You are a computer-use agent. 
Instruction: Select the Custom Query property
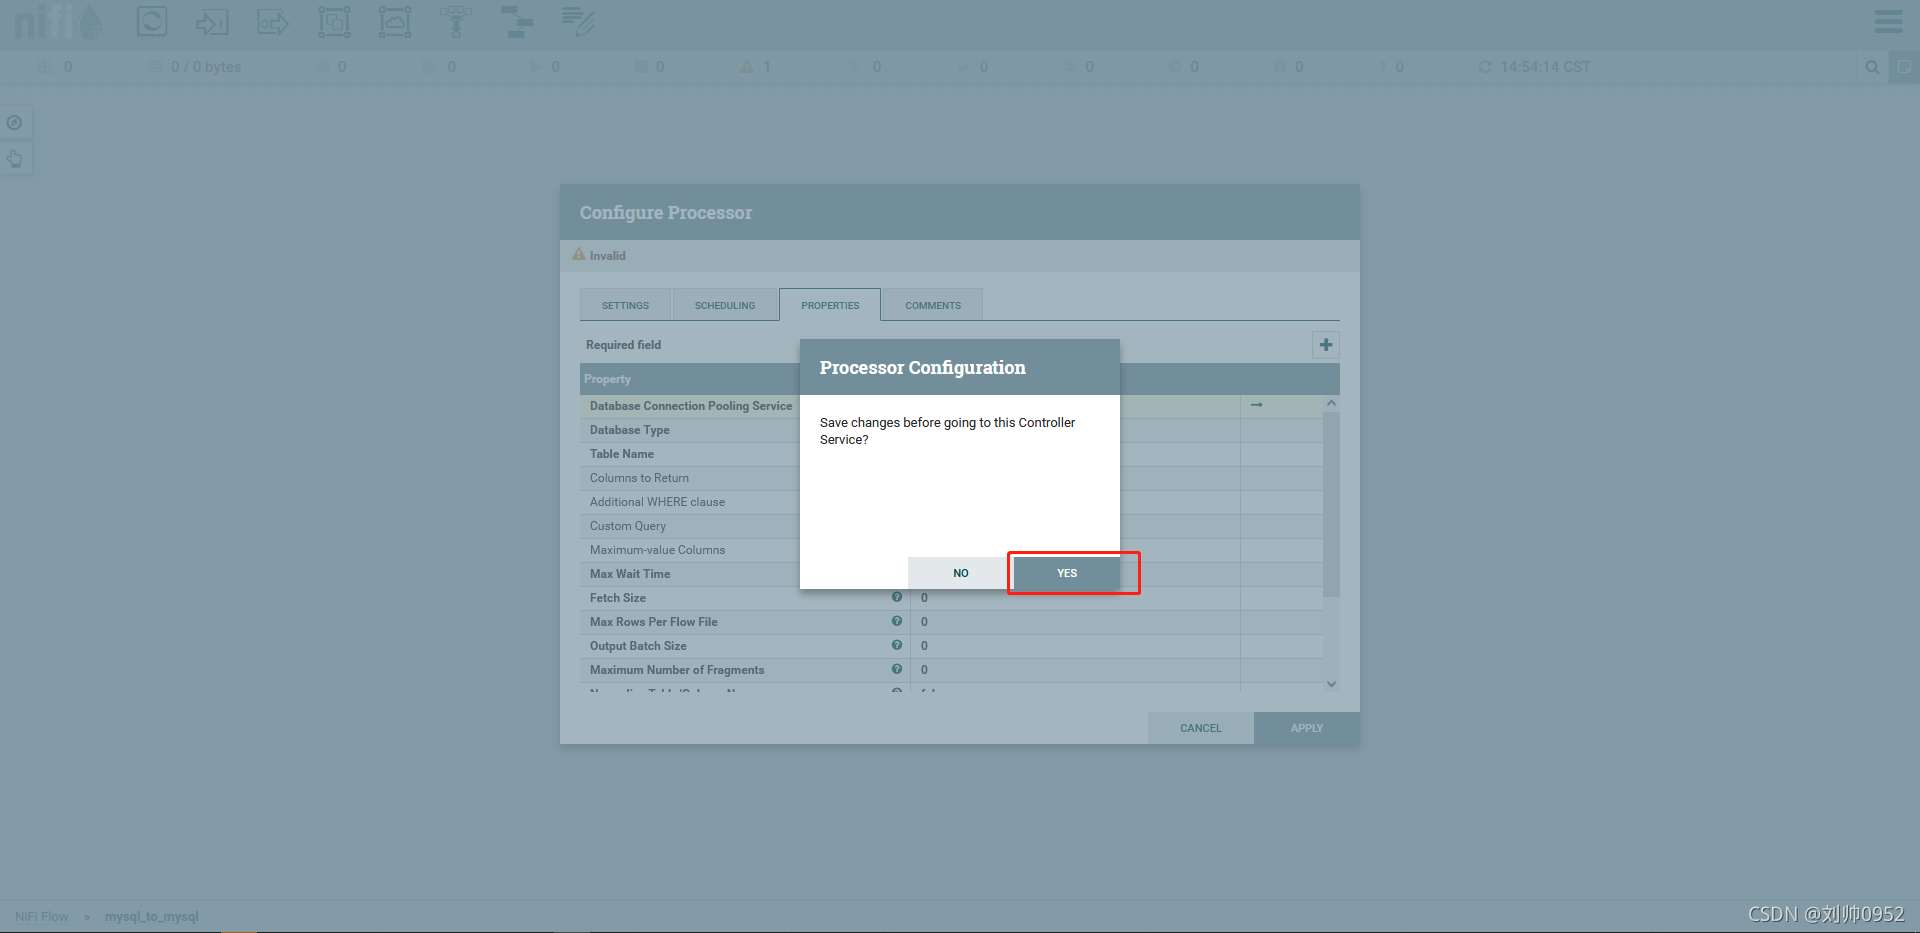(628, 526)
